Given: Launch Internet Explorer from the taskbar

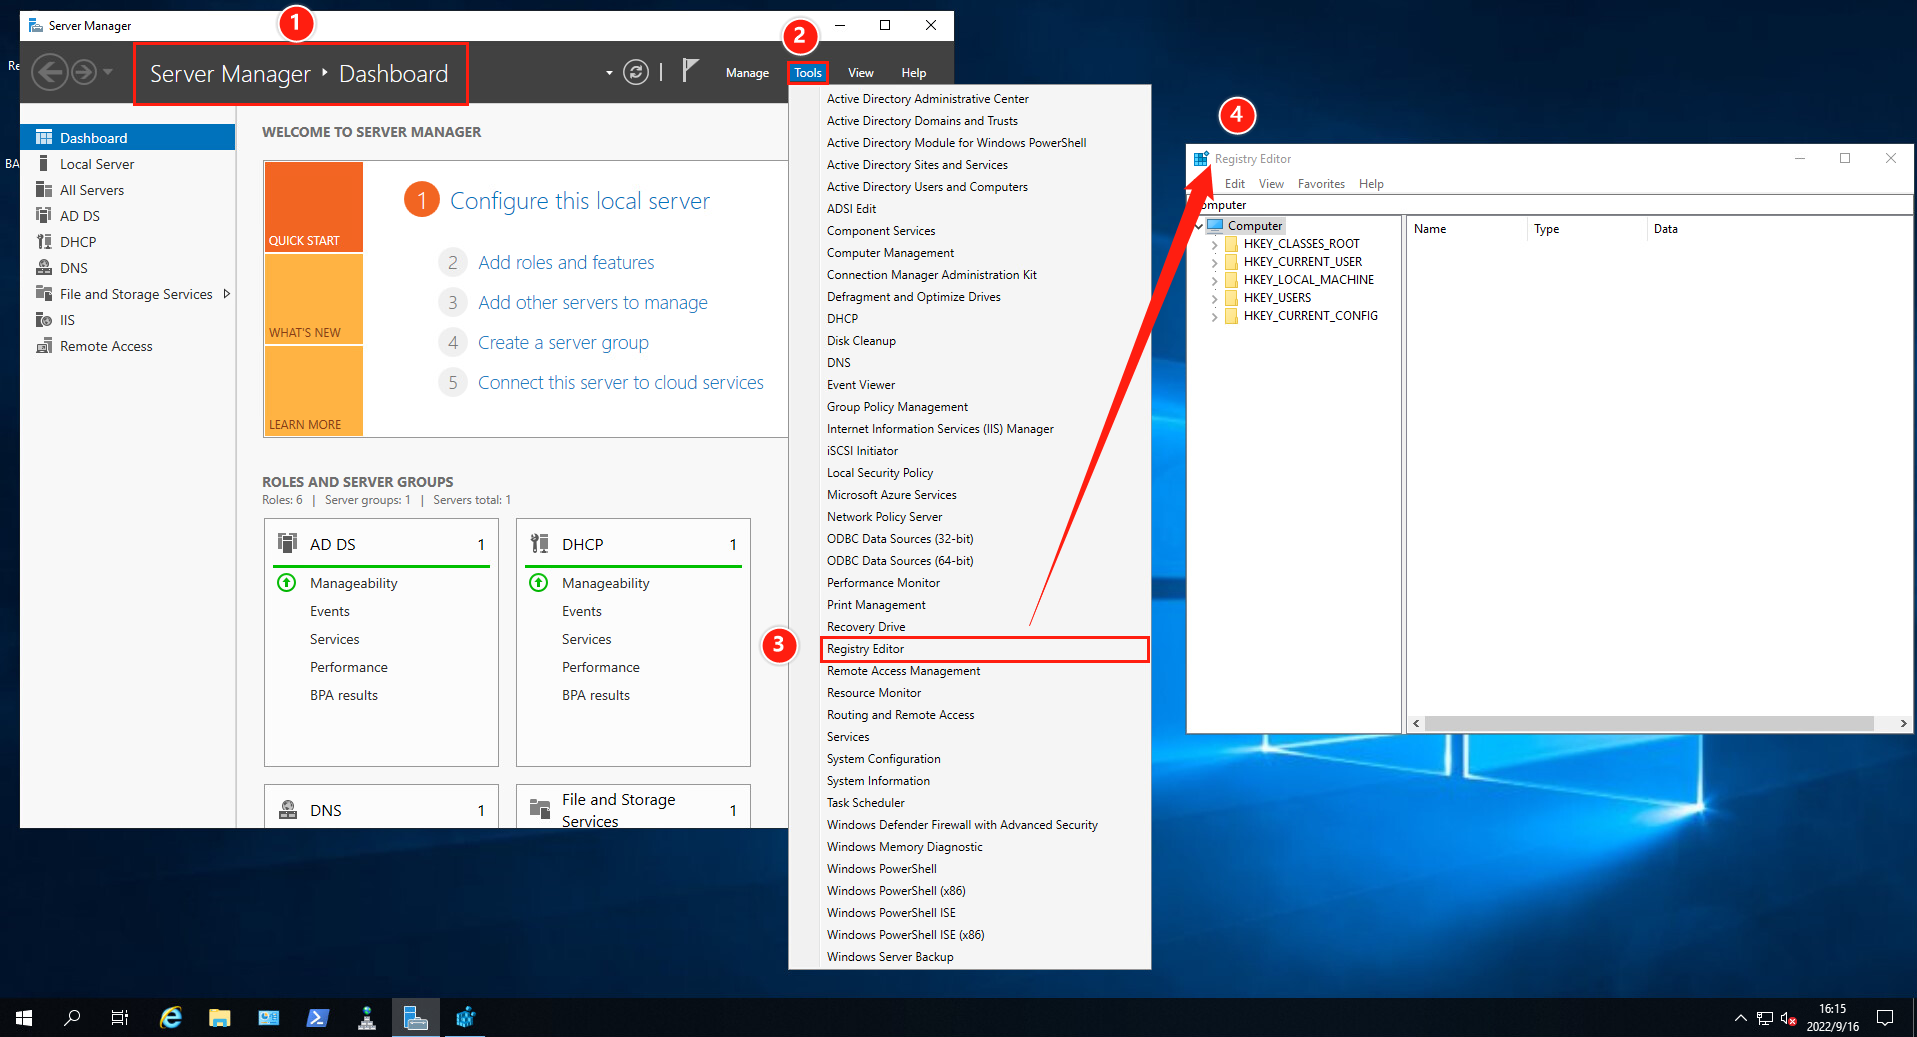Looking at the screenshot, I should (x=170, y=1017).
